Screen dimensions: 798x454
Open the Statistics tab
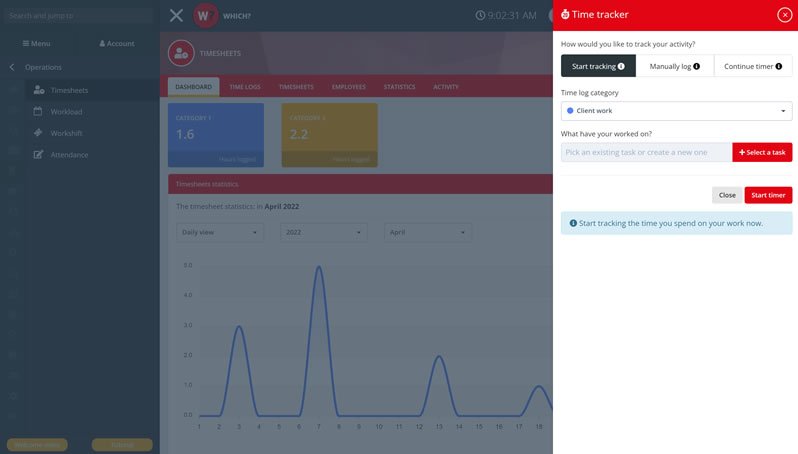pyautogui.click(x=399, y=87)
